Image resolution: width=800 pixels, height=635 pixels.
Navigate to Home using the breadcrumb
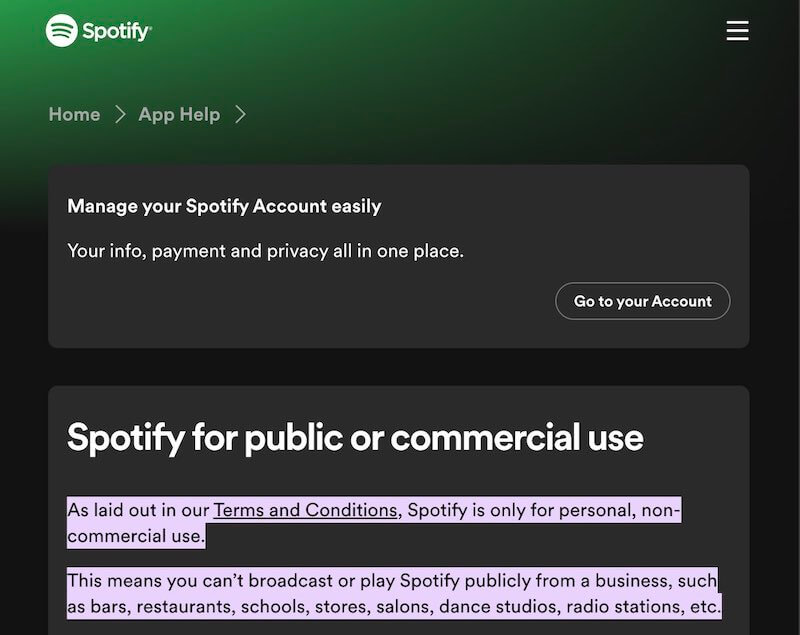pos(74,114)
